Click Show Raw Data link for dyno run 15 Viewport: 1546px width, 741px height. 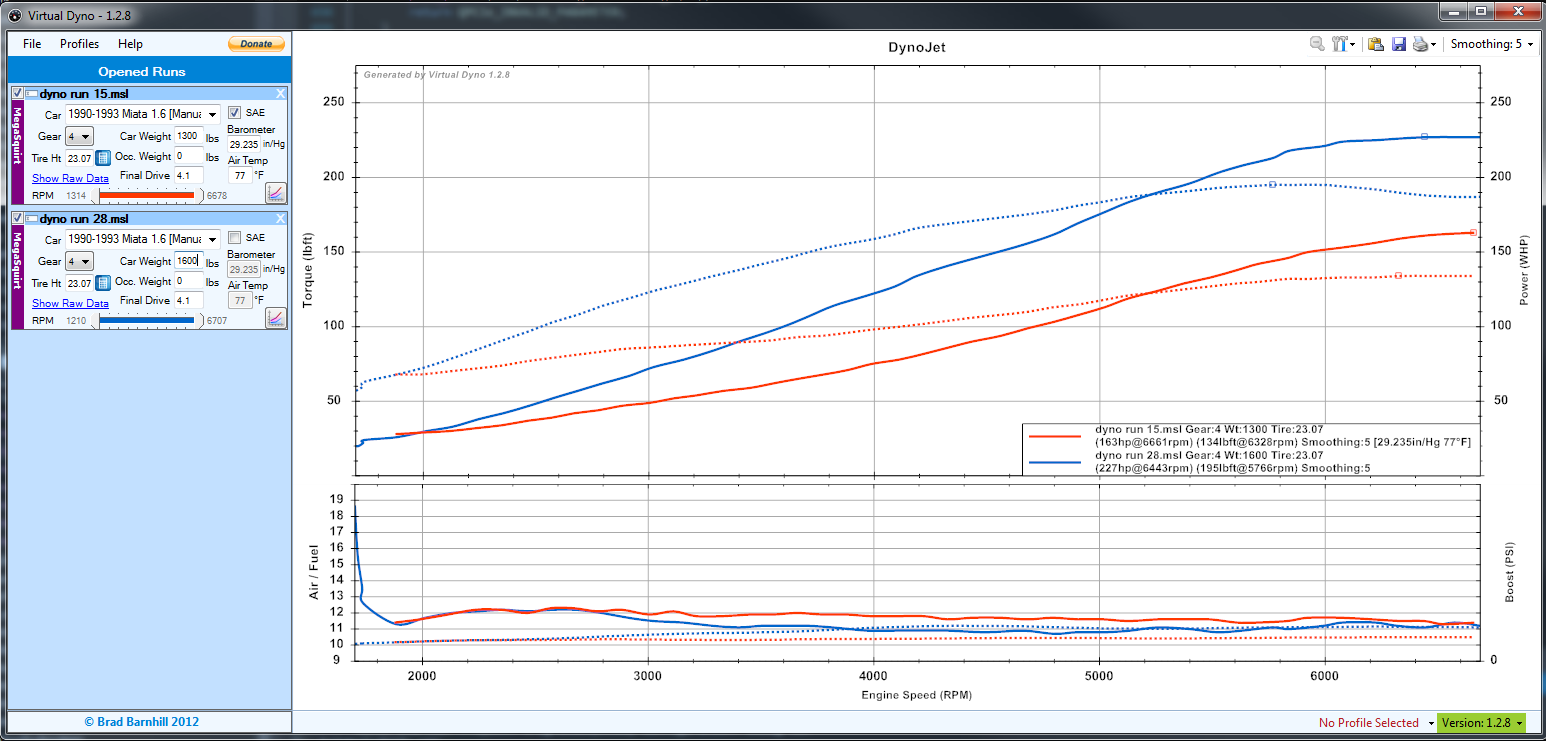tap(70, 178)
